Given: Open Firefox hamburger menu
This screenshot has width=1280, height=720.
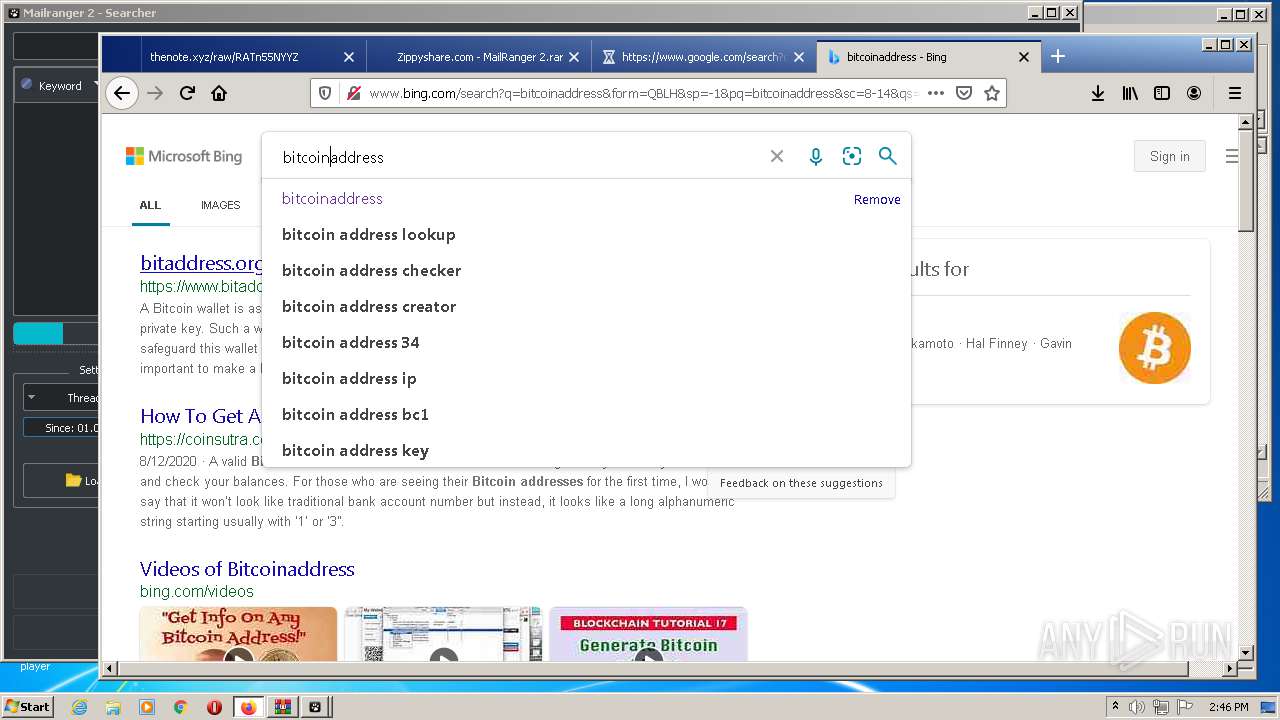Looking at the screenshot, I should 1235,93.
